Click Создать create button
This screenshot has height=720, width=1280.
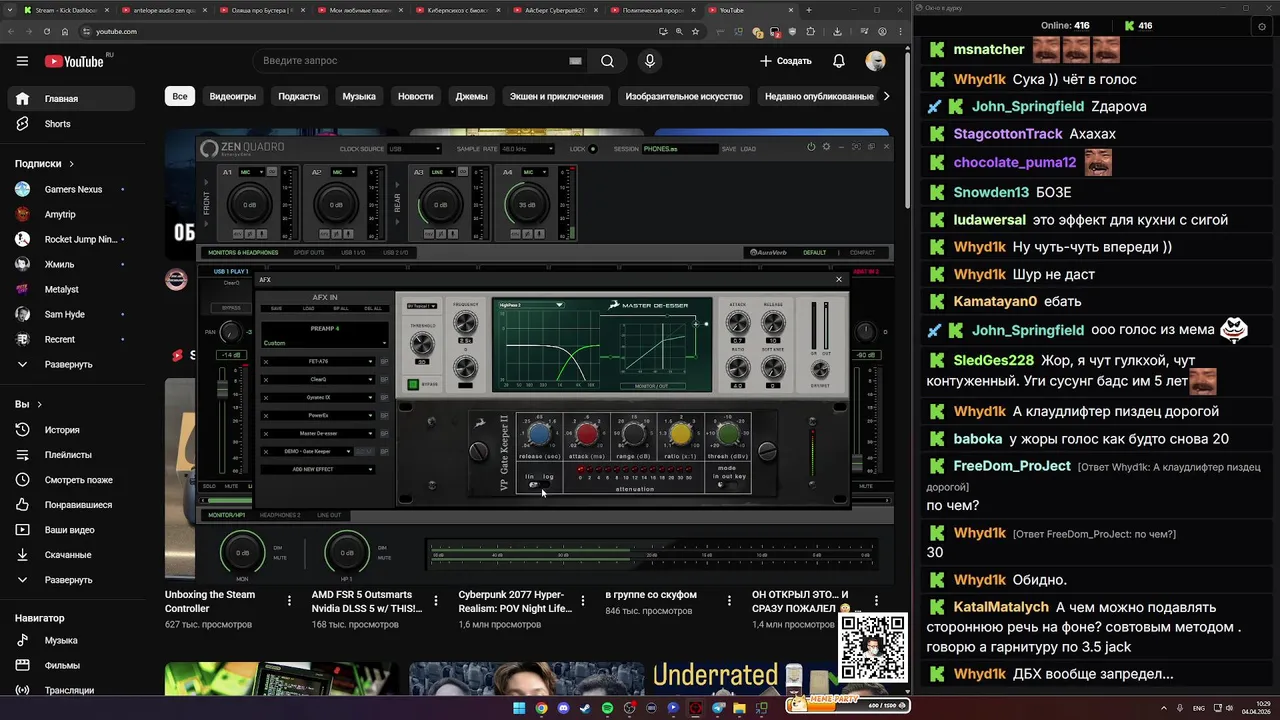coord(786,61)
